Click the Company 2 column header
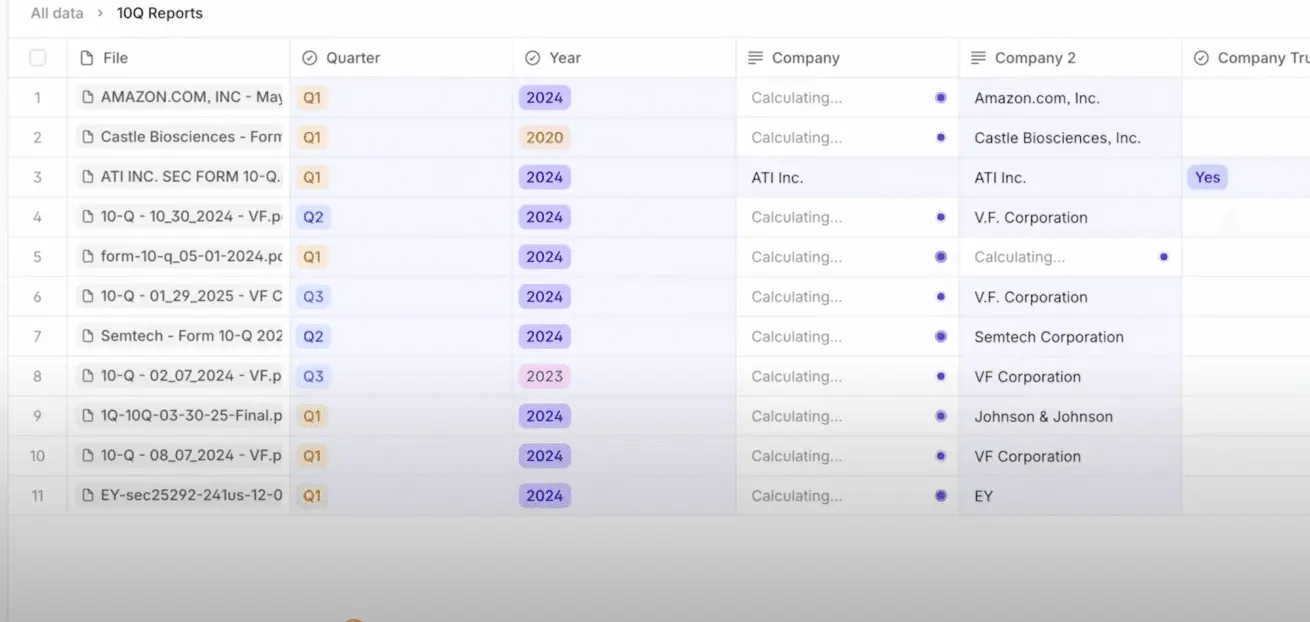 click(x=1070, y=58)
